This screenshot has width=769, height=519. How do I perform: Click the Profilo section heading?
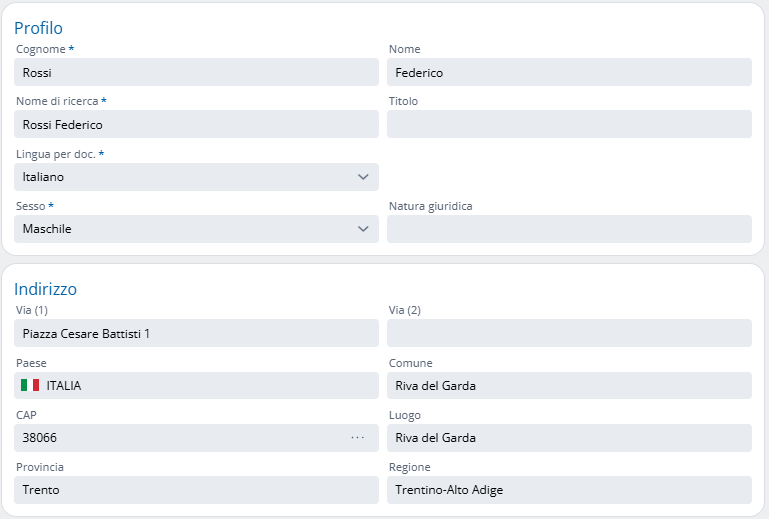(x=38, y=28)
